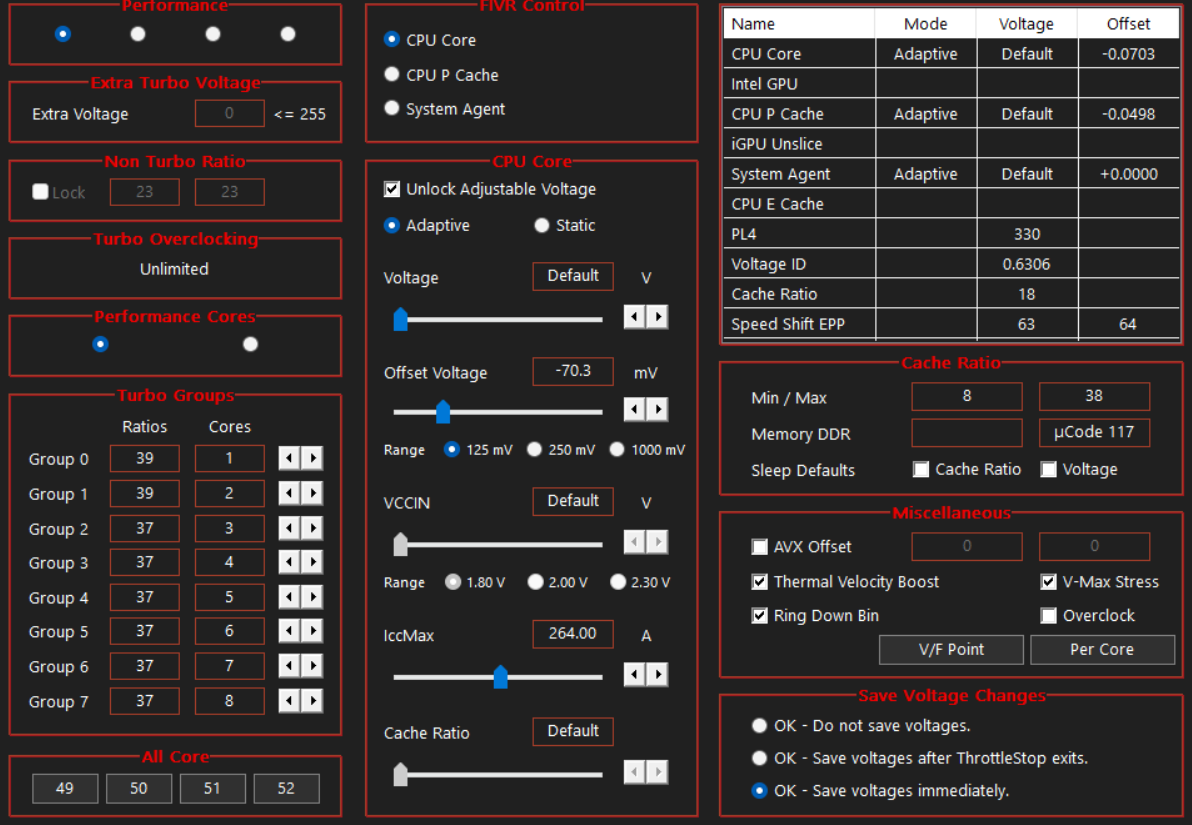
Task: Decrease Group 5 ratio with left arrow
Action: click(289, 632)
